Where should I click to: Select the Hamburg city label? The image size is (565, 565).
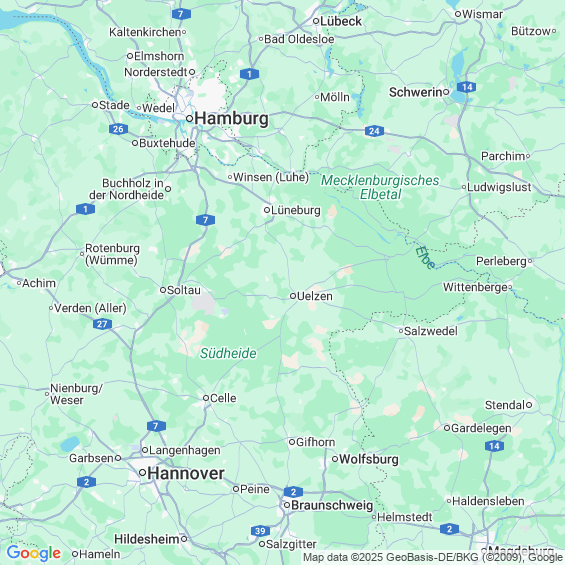(231, 119)
